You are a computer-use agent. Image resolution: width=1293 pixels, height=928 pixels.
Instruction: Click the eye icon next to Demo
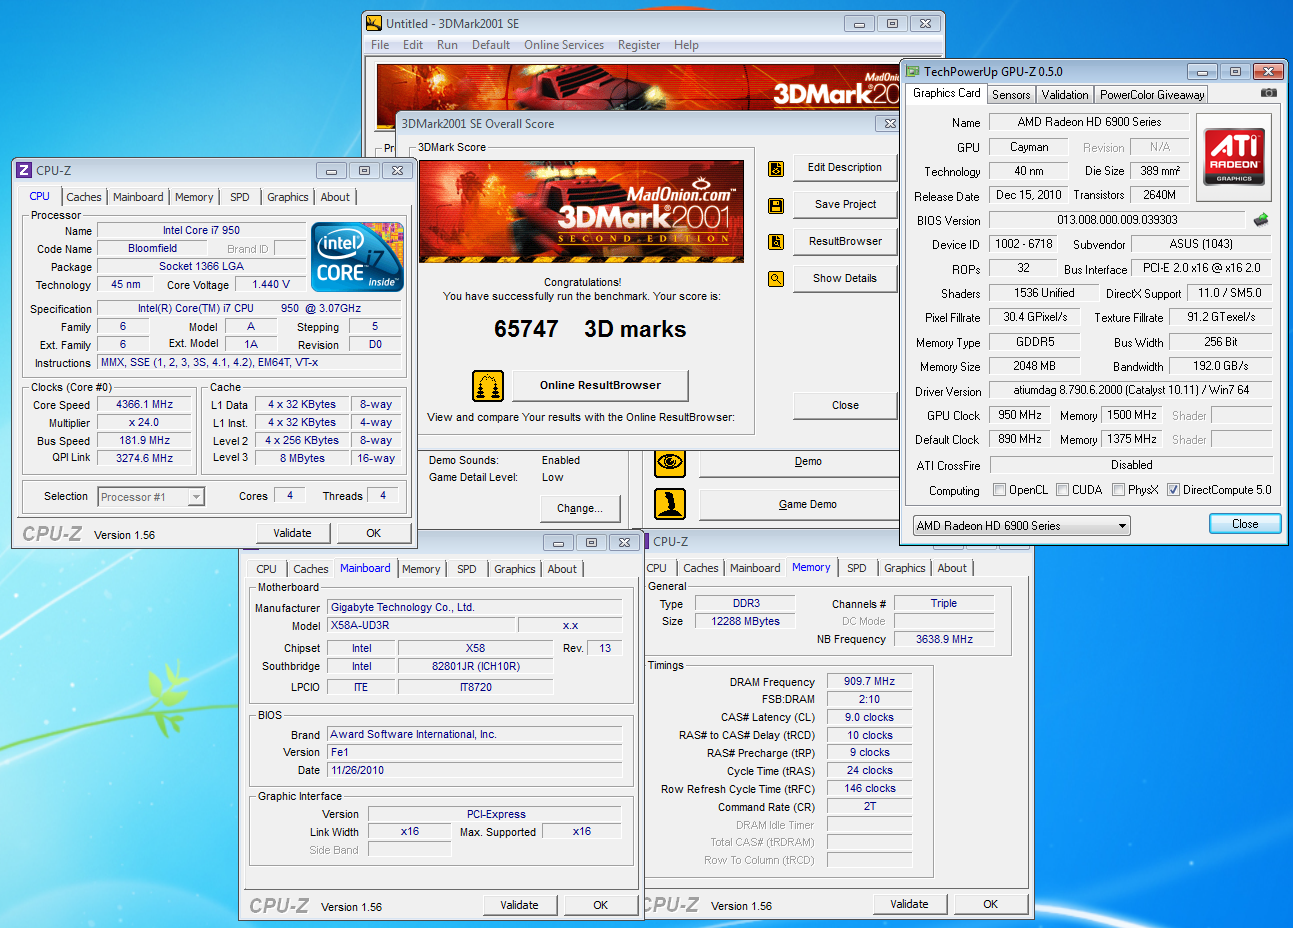[670, 462]
